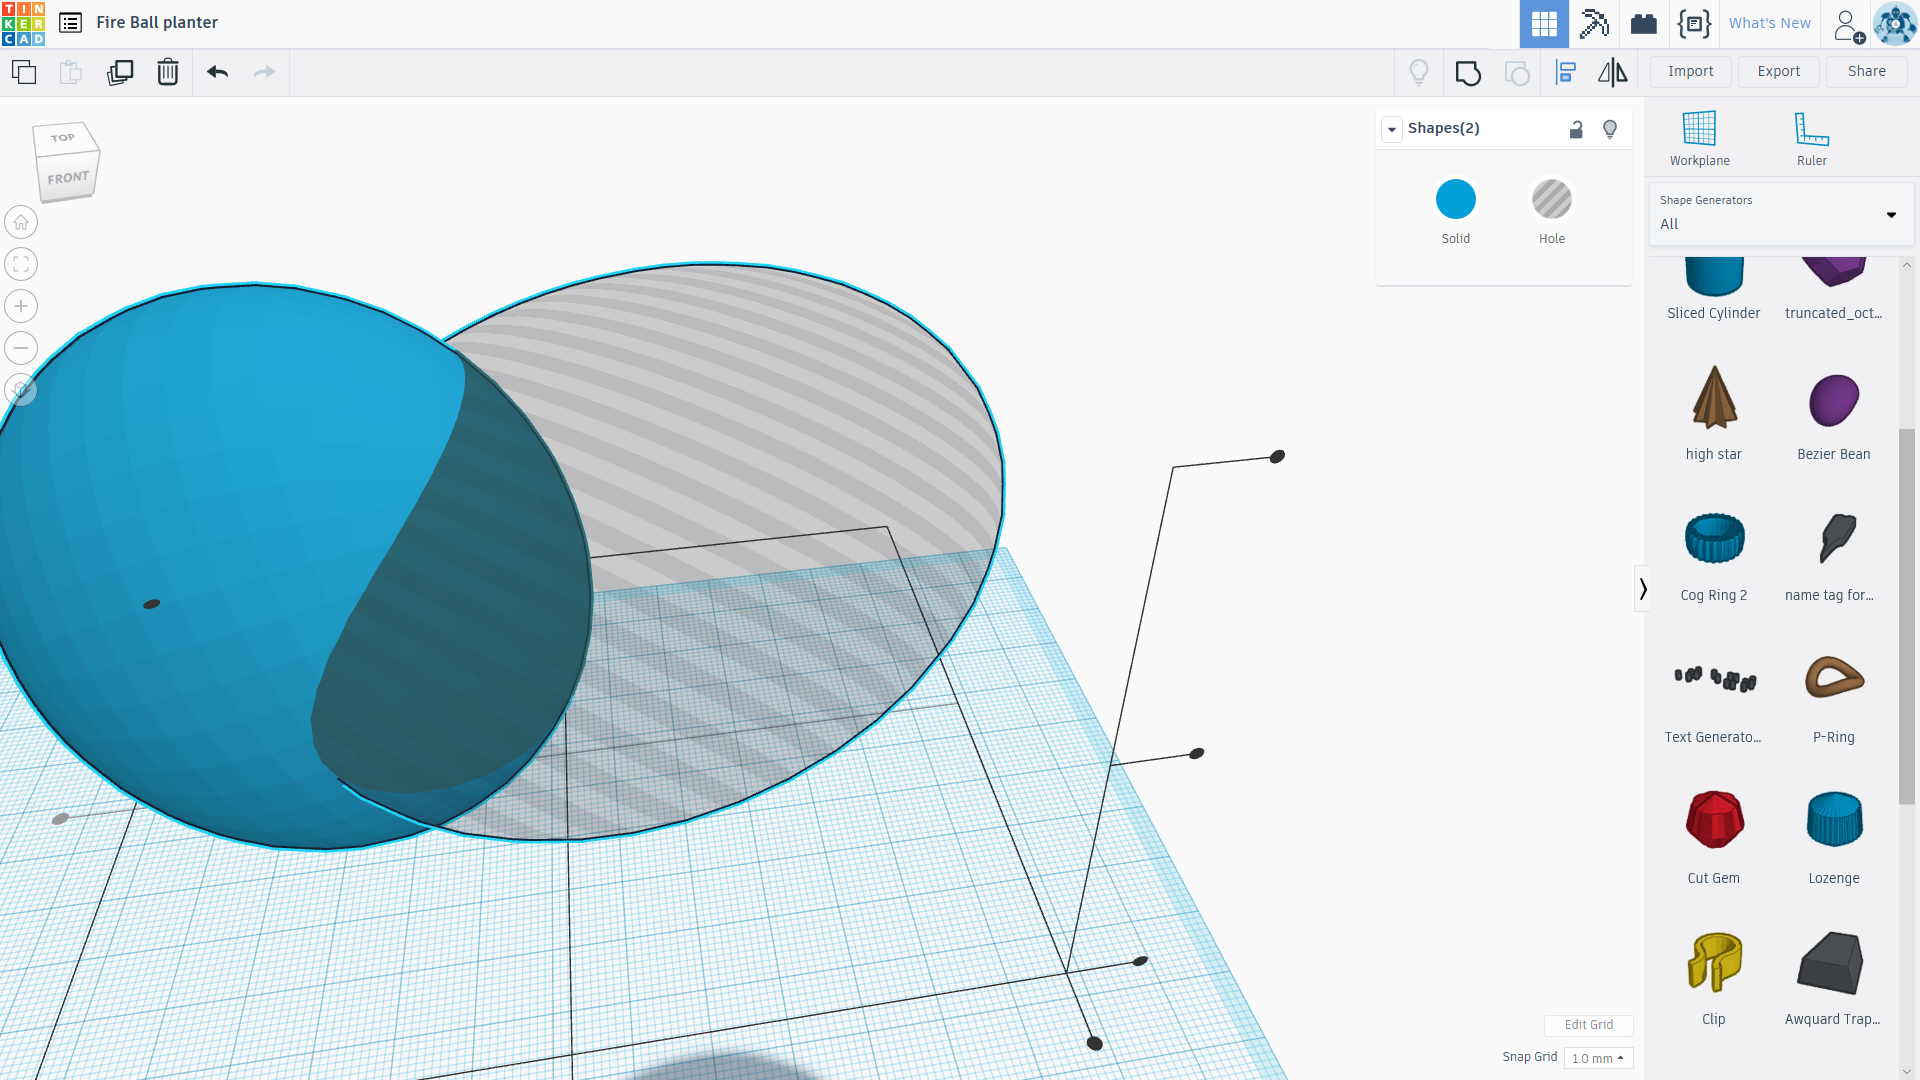Viewport: 1920px width, 1080px height.
Task: Select the high star shape
Action: pos(1714,412)
